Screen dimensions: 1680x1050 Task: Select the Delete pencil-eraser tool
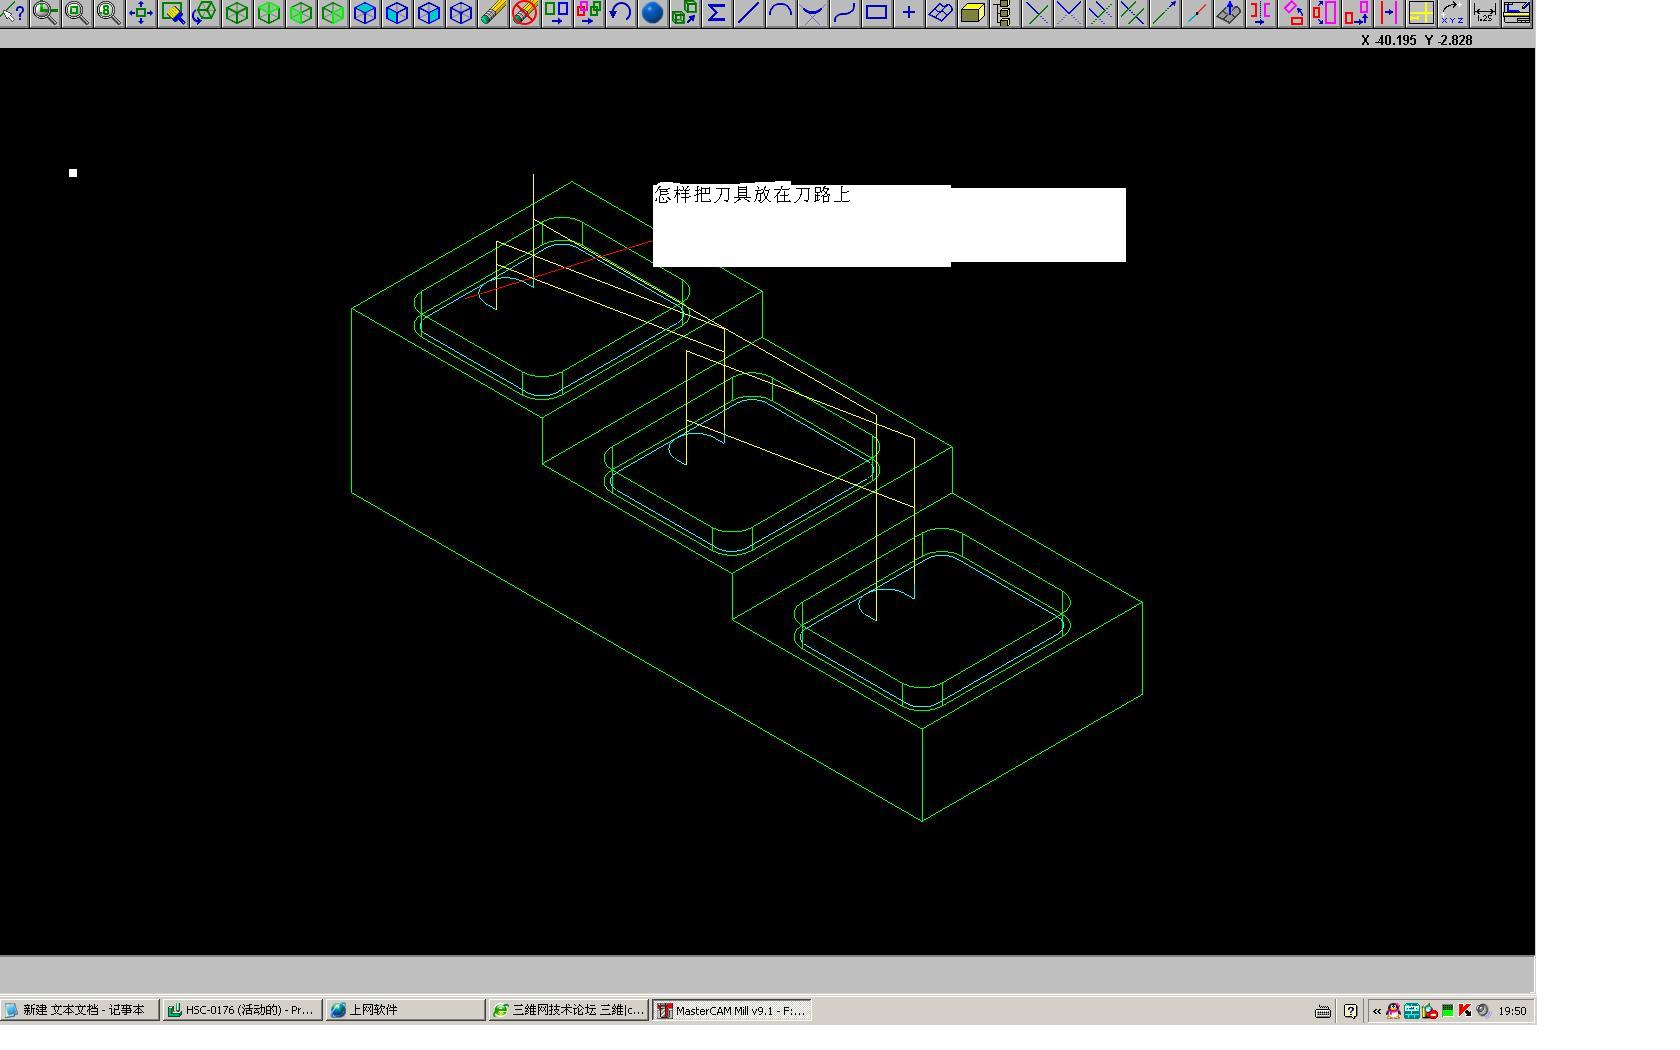(x=493, y=13)
